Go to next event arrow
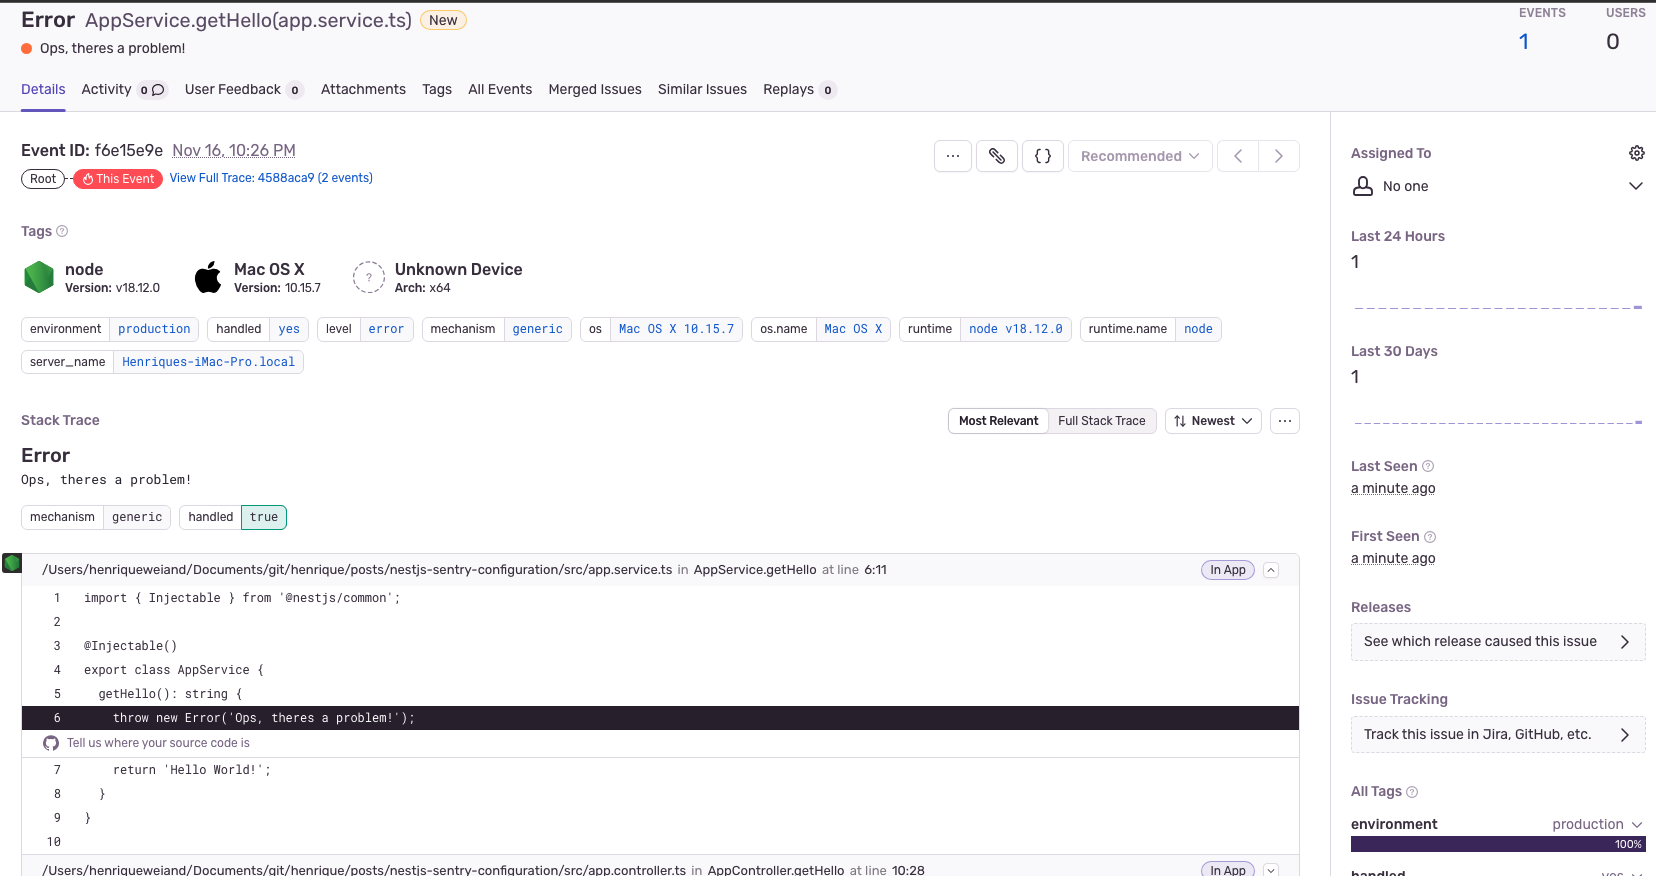 click(1278, 156)
